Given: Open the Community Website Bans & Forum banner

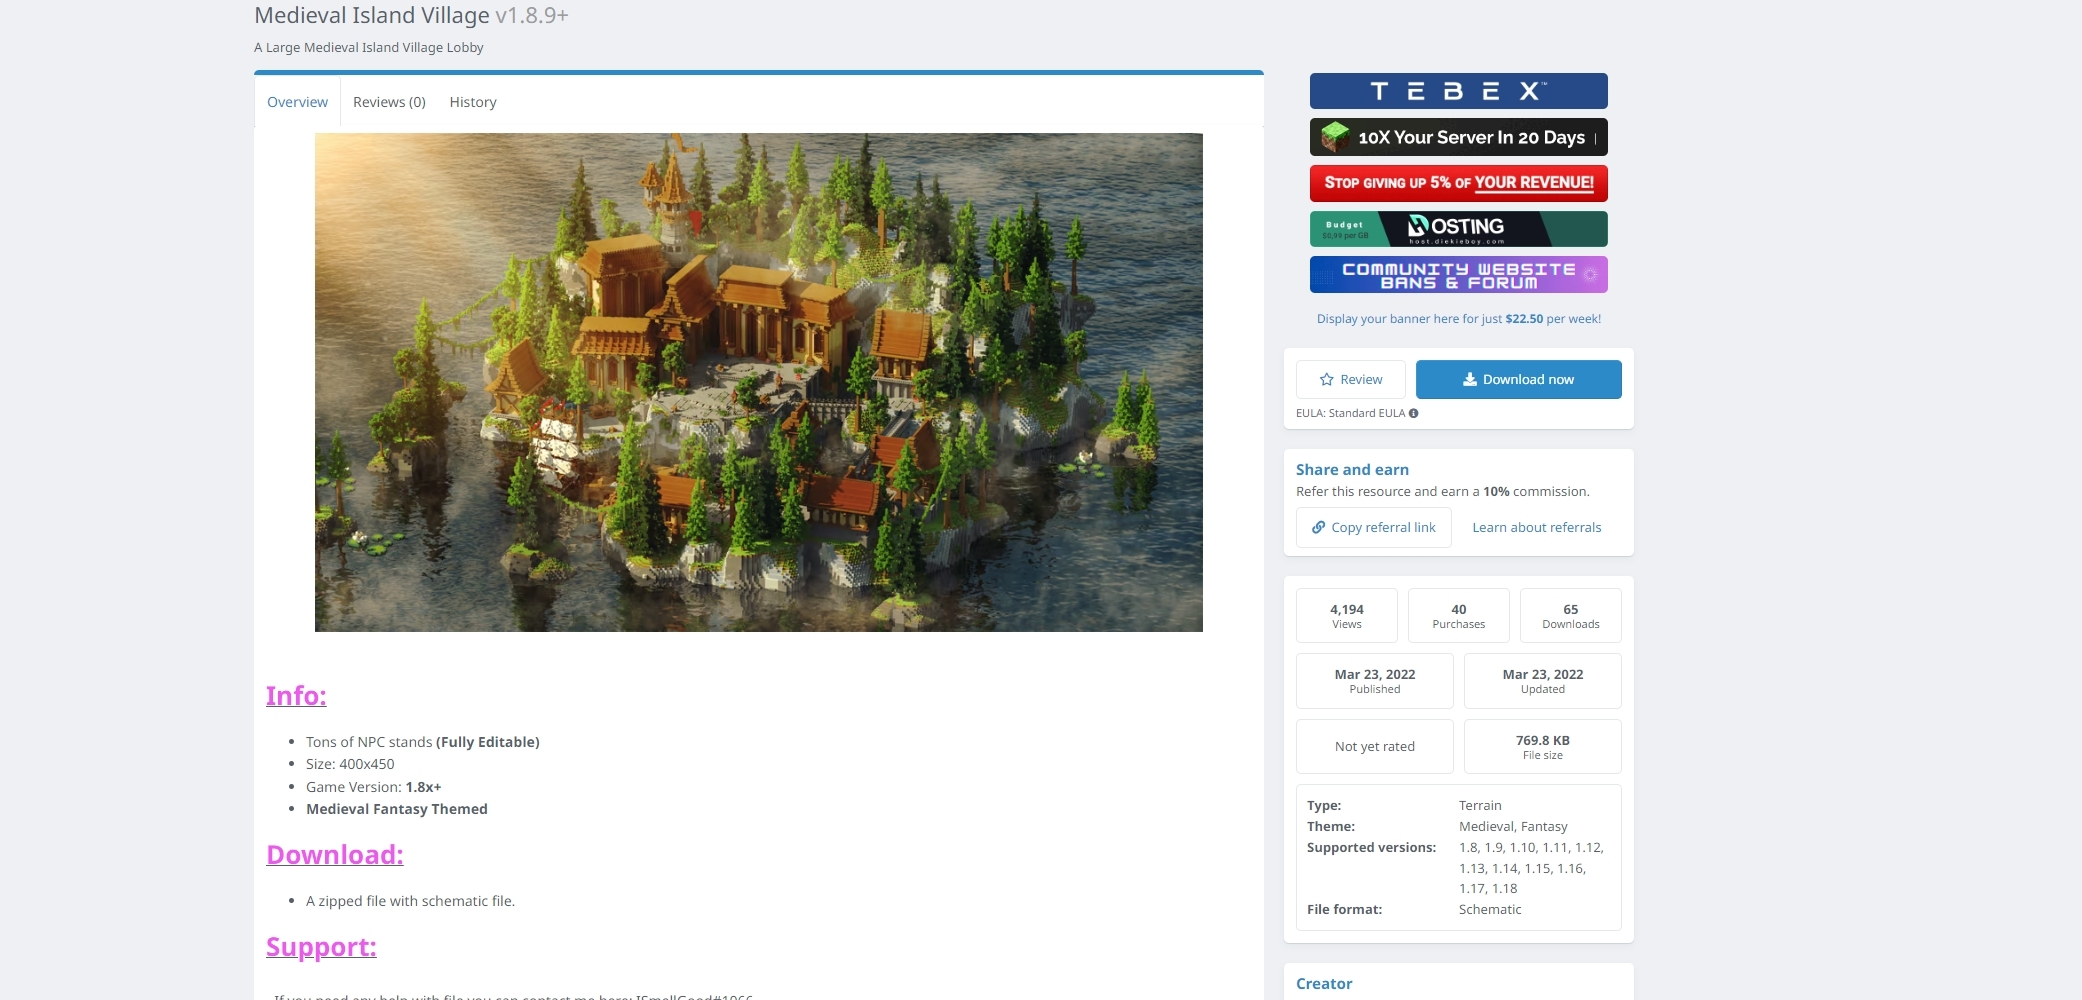Looking at the screenshot, I should 1459,275.
